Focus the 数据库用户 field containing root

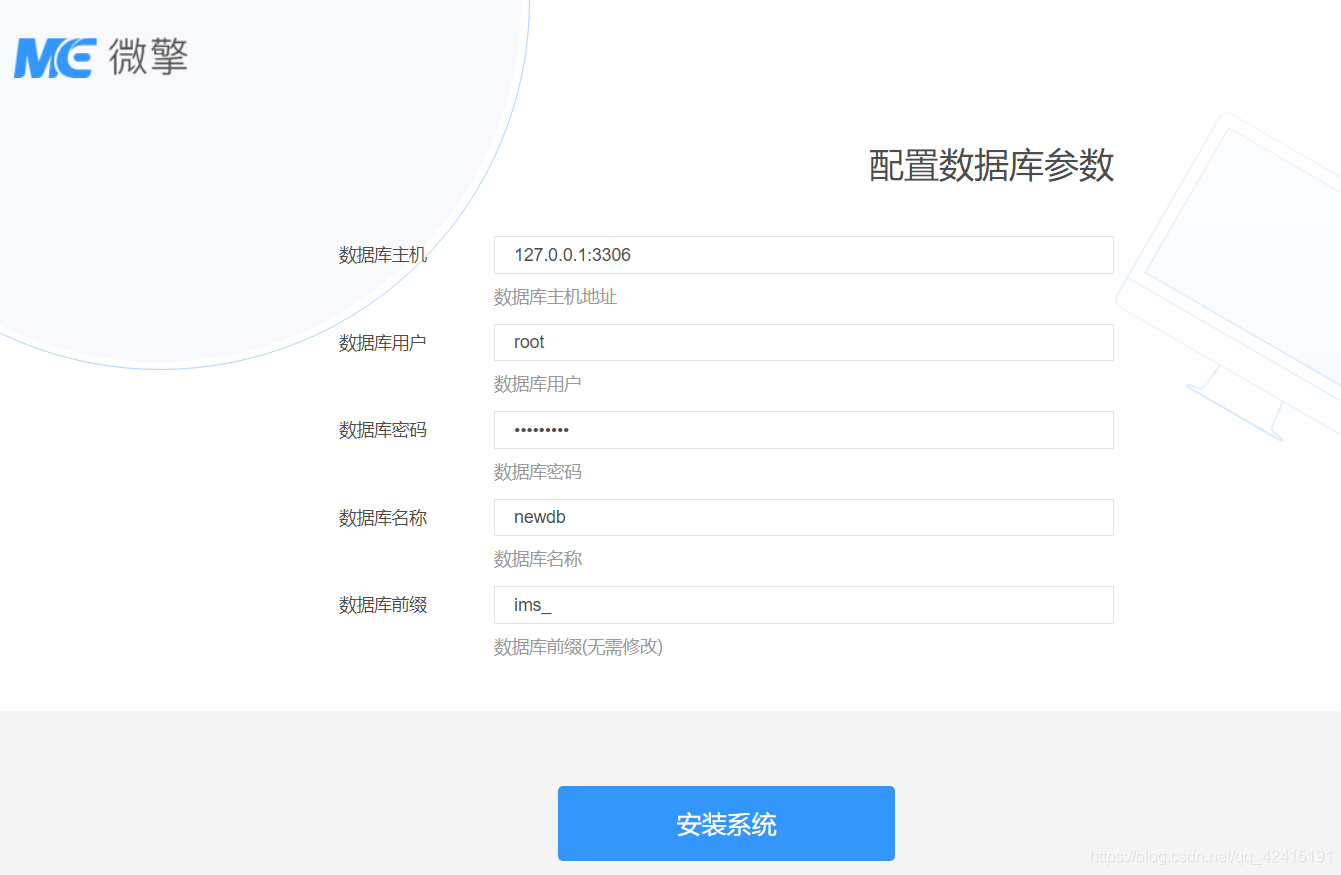point(803,342)
